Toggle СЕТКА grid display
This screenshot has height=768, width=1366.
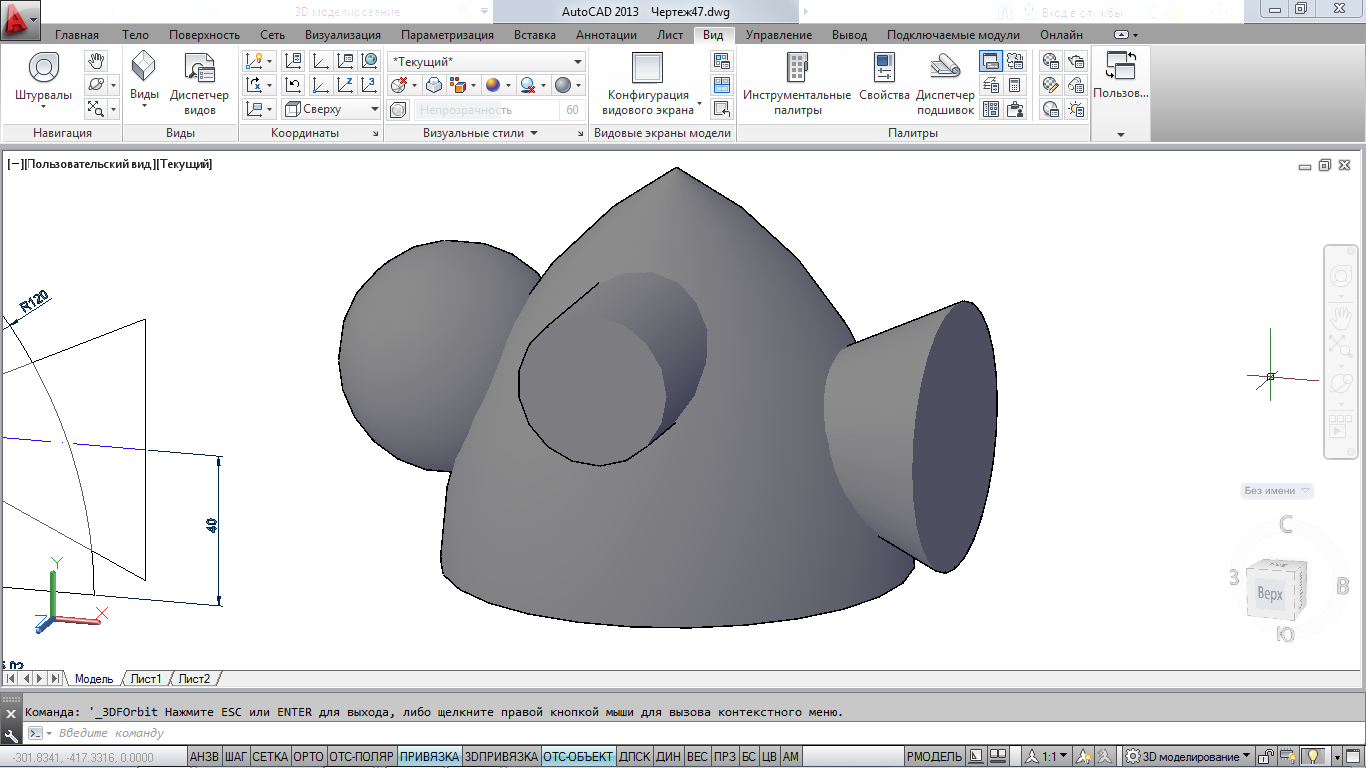[271, 757]
